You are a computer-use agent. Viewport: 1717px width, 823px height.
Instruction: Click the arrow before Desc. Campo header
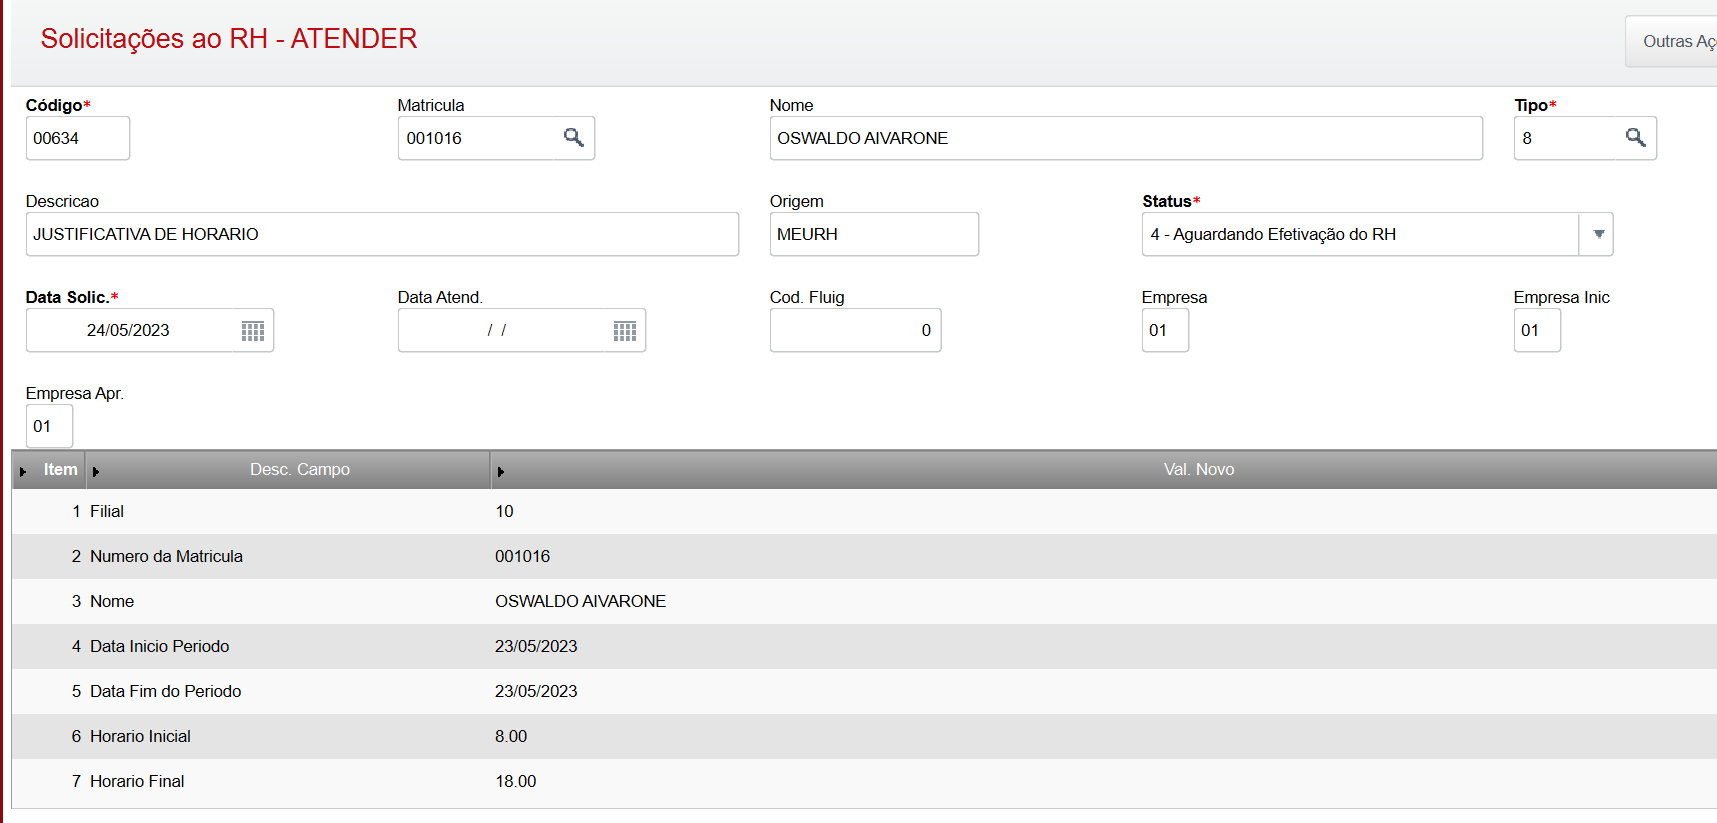click(x=96, y=471)
